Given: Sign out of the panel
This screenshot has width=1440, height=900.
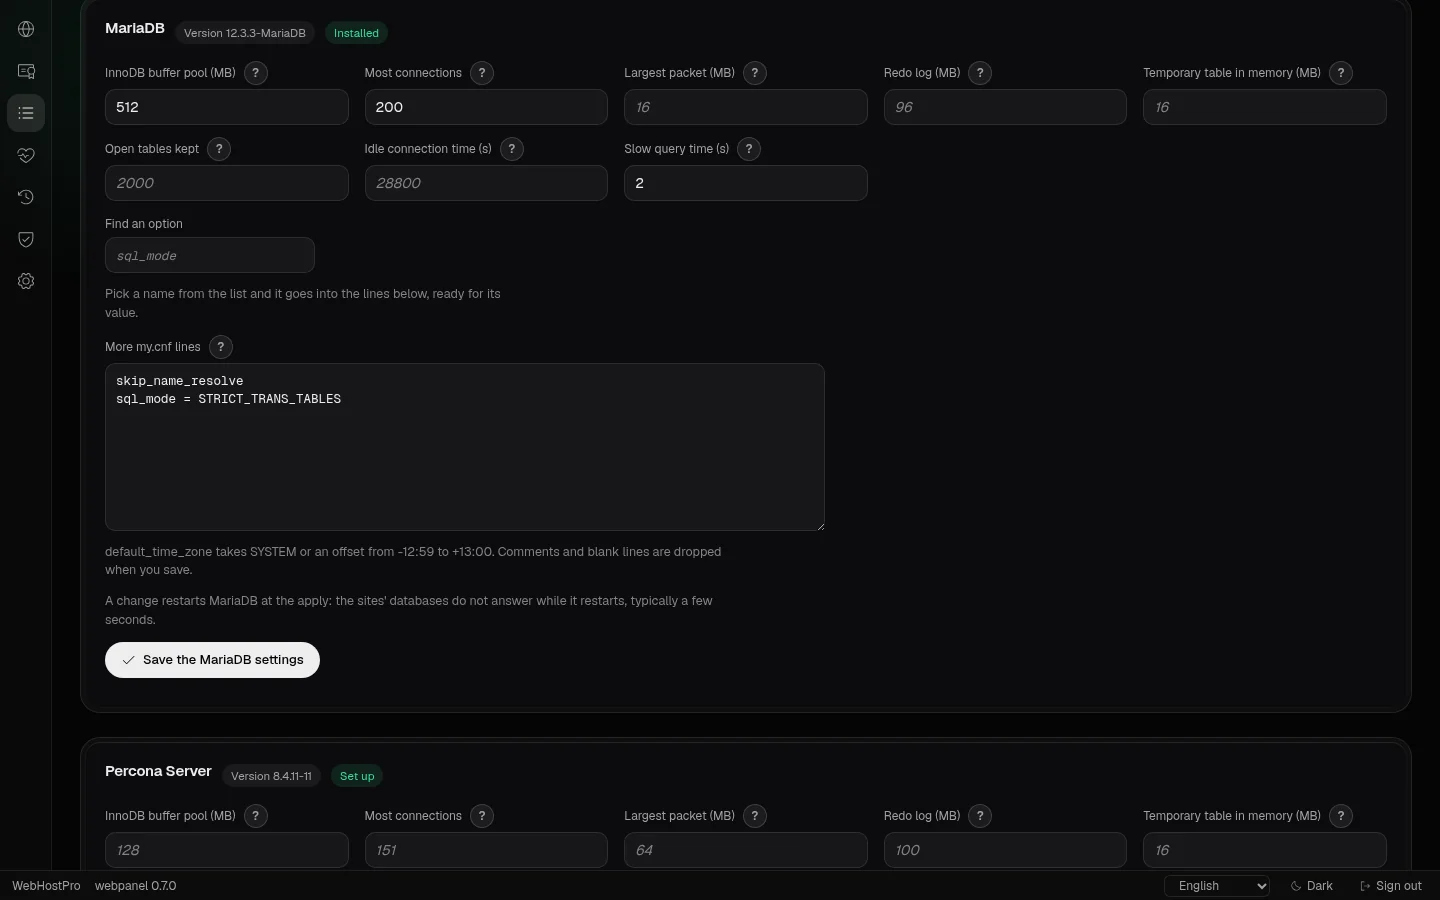Looking at the screenshot, I should (x=1391, y=886).
